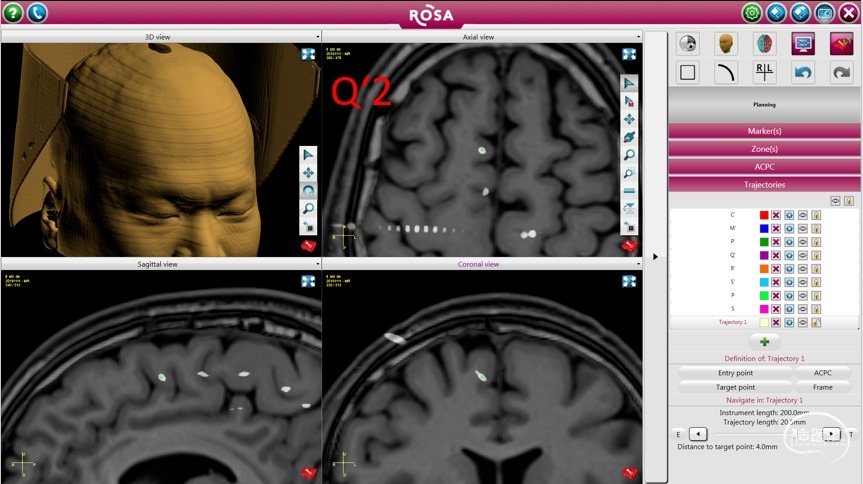
Task: Toggle lock on all trajectories
Action: point(849,201)
